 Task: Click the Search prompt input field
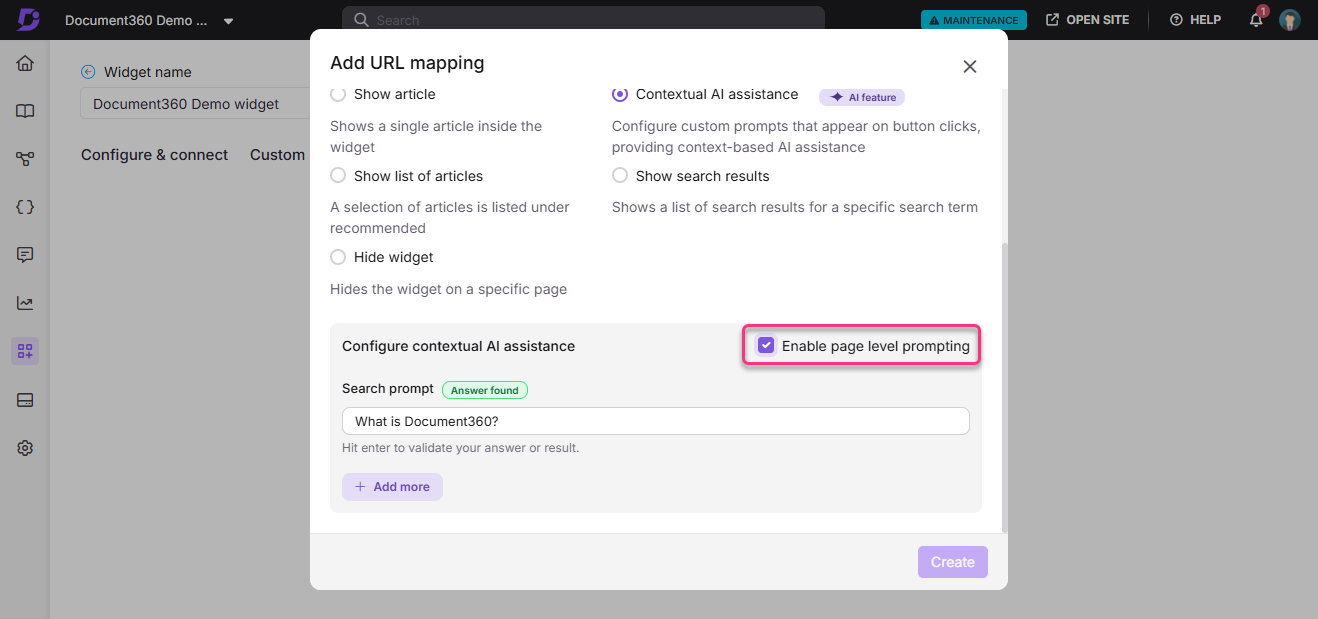[655, 421]
